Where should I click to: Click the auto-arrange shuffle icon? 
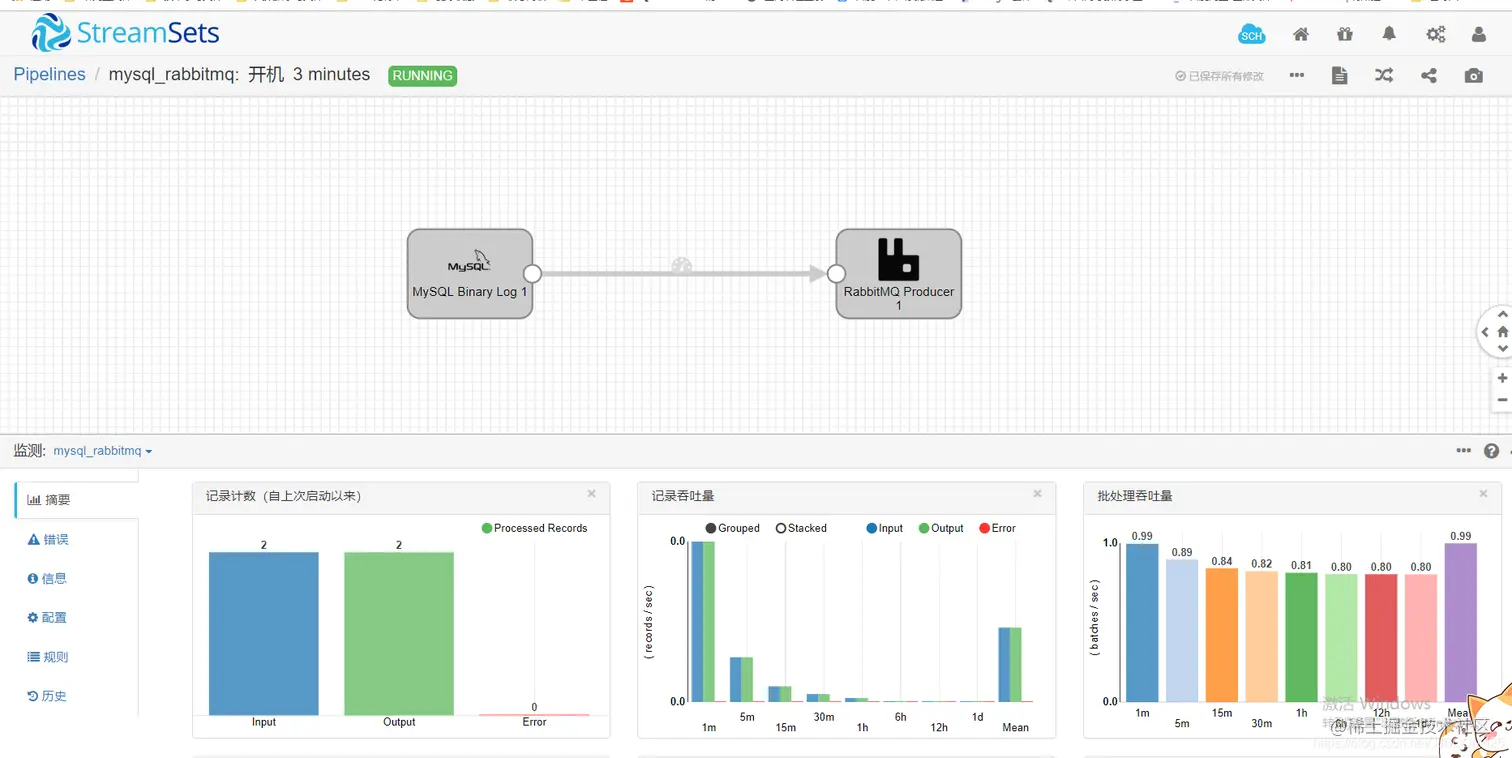coord(1384,75)
